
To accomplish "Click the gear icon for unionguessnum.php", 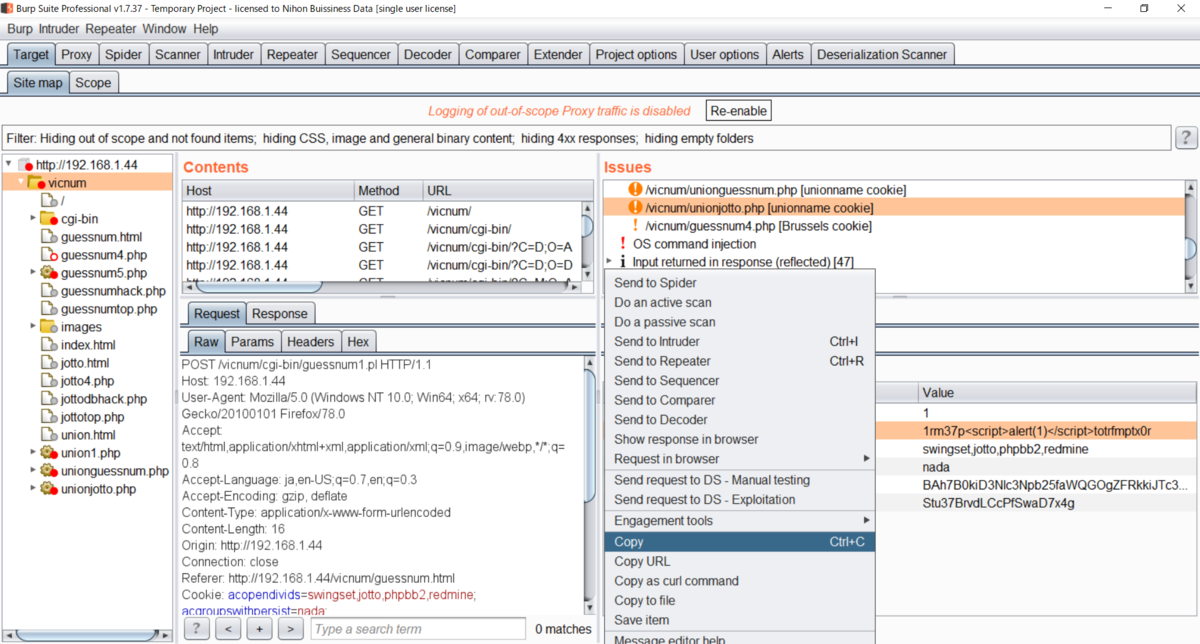I will pyautogui.click(x=49, y=471).
